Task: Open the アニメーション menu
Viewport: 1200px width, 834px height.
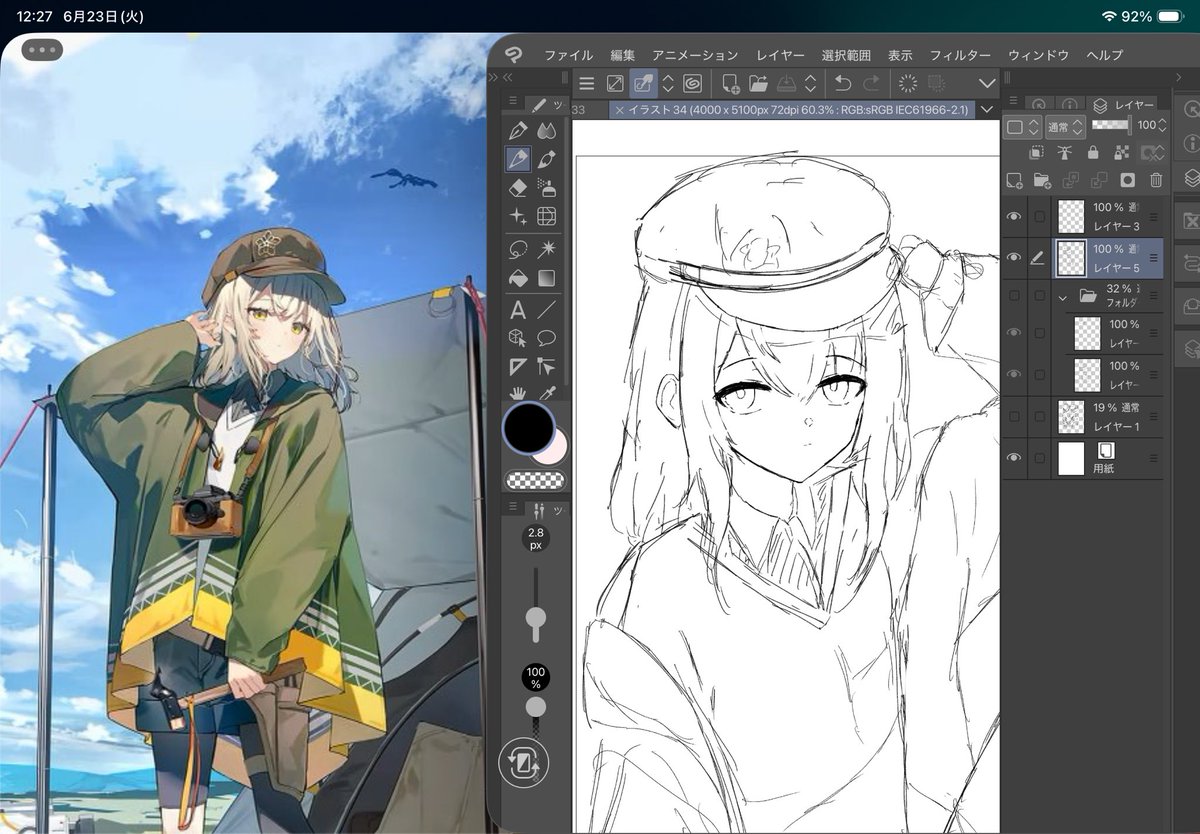Action: click(x=695, y=55)
